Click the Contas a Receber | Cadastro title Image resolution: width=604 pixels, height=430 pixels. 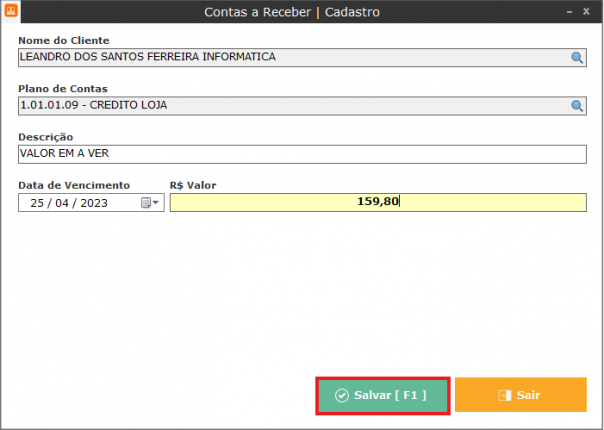tap(292, 13)
